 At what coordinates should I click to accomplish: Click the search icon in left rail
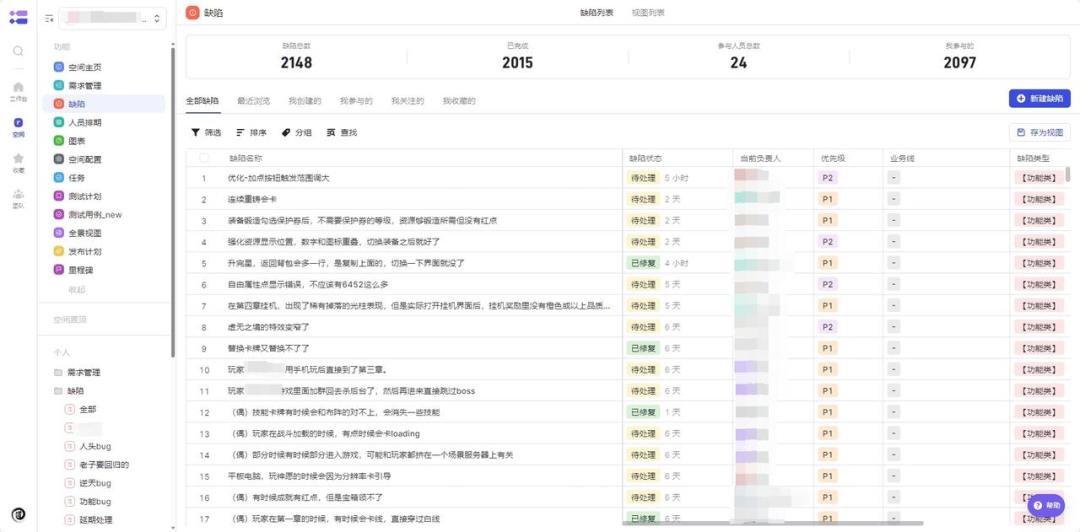coord(18,51)
